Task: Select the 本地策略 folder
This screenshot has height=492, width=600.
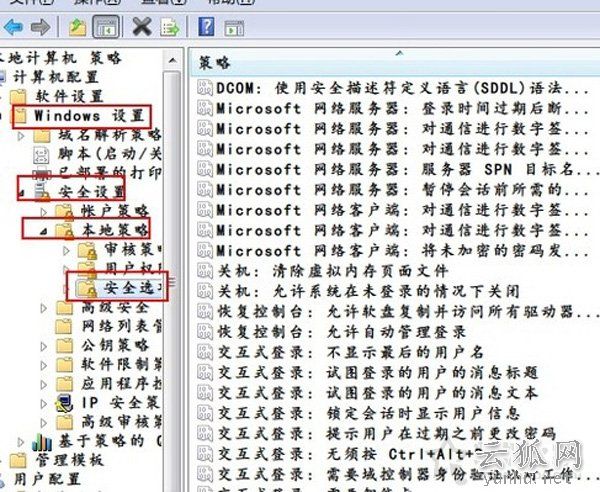Action: 114,230
